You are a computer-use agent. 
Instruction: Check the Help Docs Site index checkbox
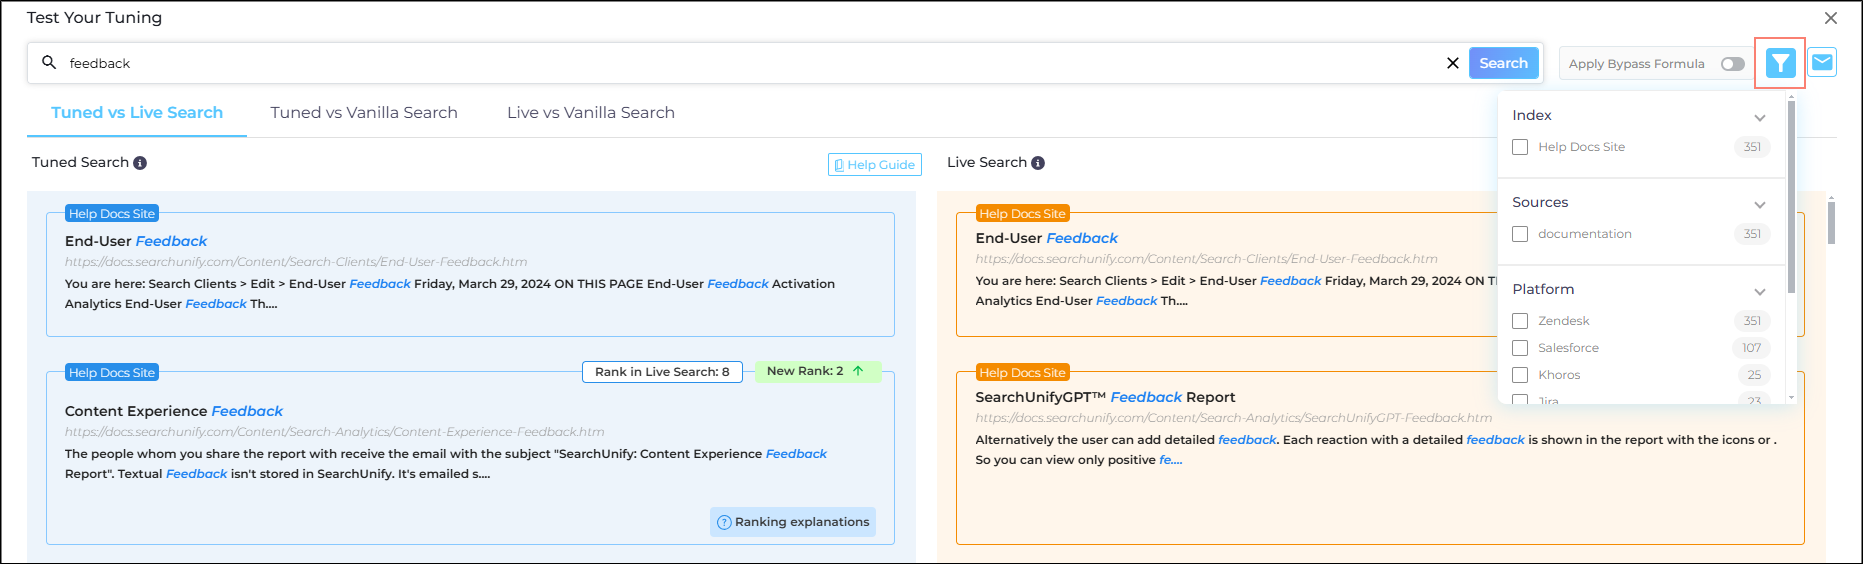click(x=1520, y=147)
